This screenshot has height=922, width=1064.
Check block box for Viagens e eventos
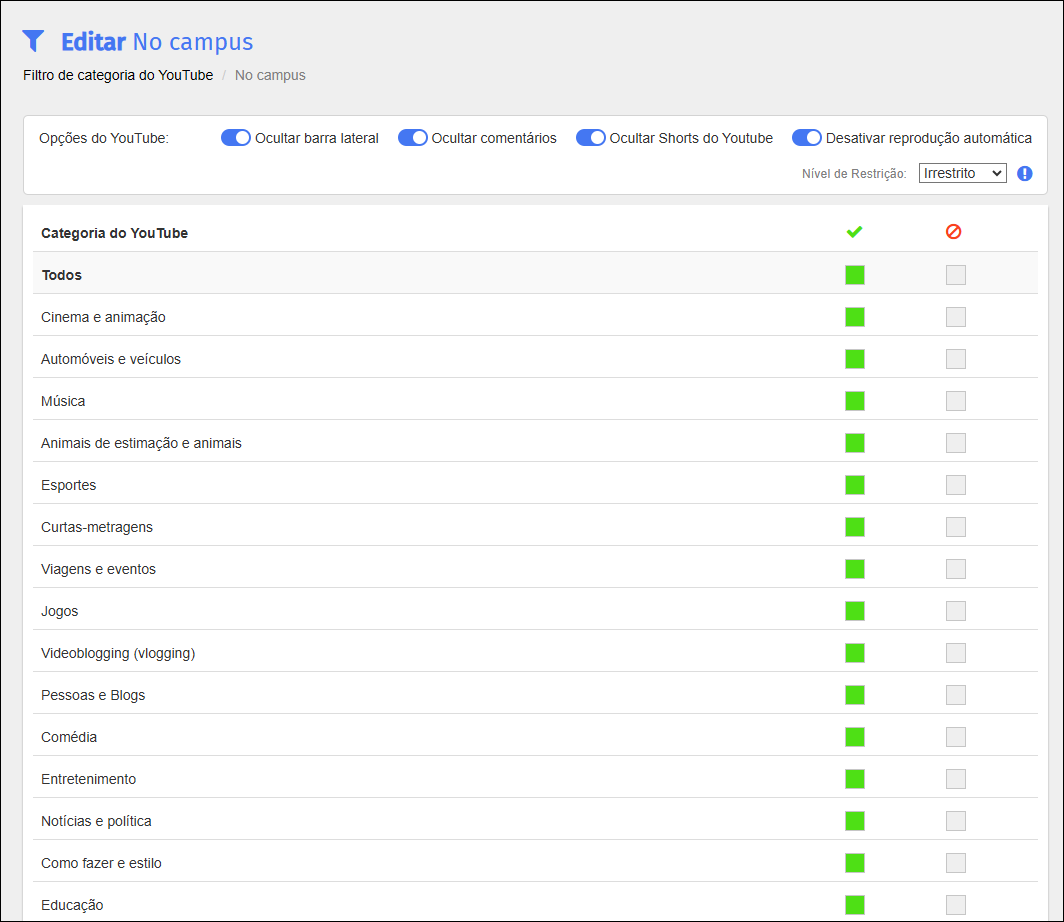955,569
